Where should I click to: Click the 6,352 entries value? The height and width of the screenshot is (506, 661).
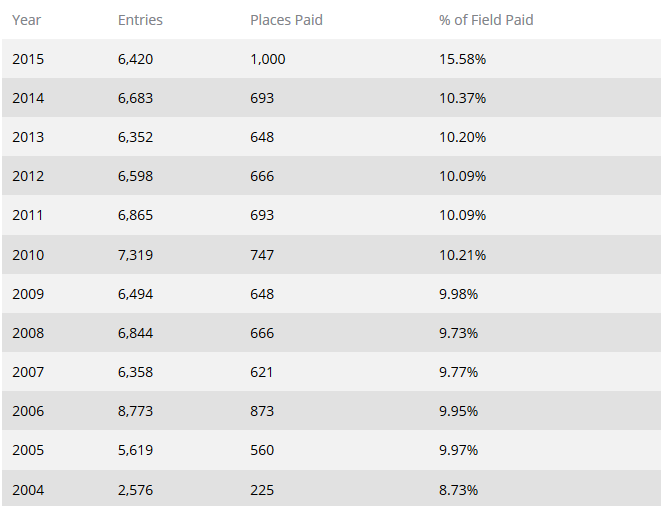click(x=135, y=137)
